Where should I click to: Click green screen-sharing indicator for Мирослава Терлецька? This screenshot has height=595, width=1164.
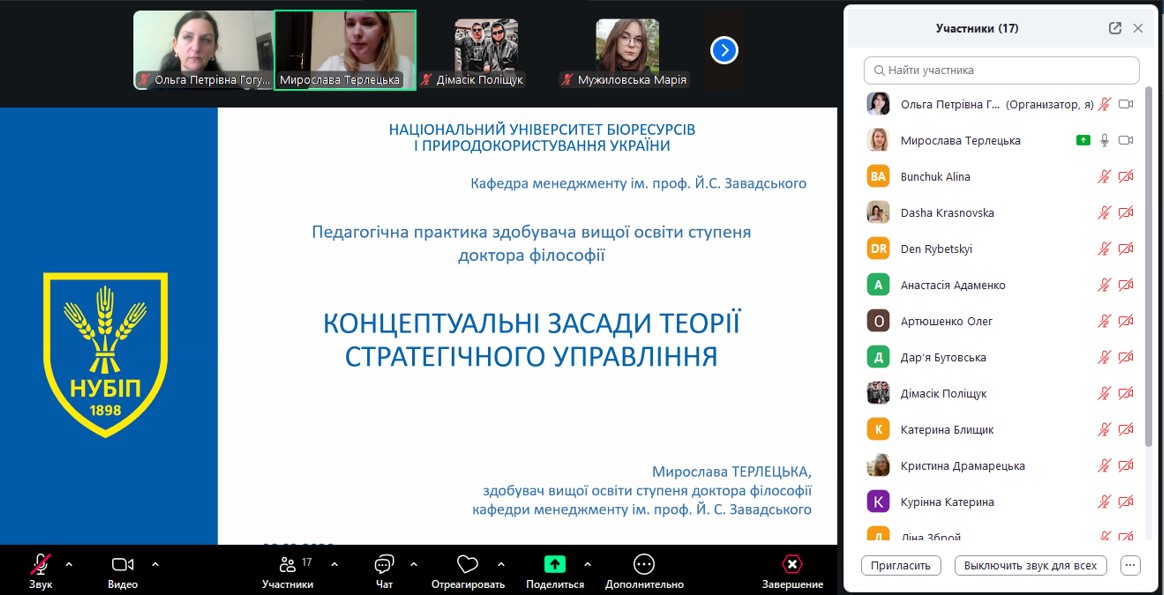(x=1083, y=140)
